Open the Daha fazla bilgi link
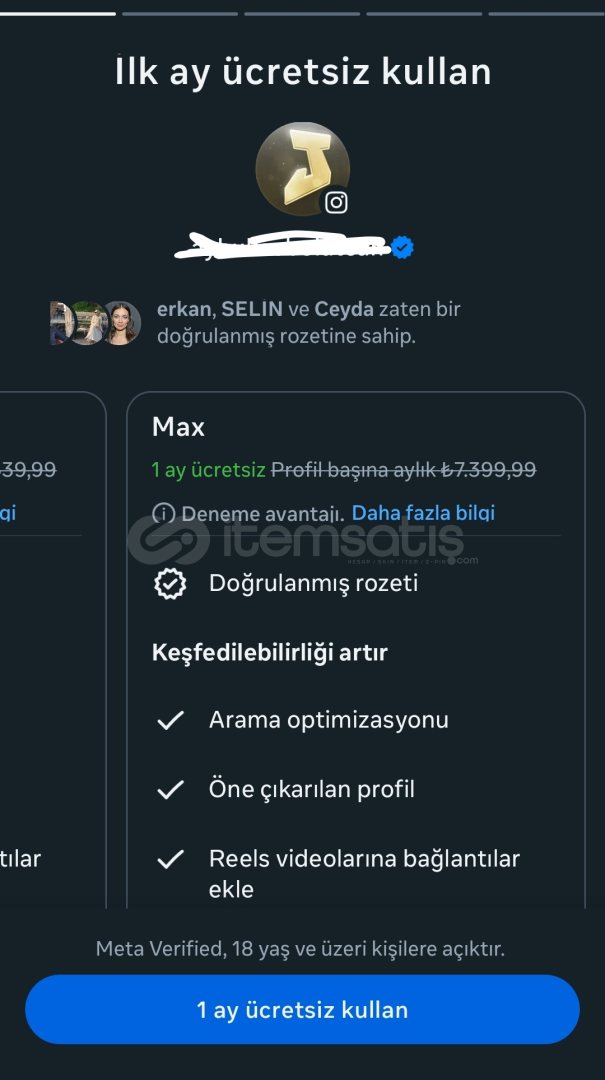The width and height of the screenshot is (605, 1080). pos(423,513)
